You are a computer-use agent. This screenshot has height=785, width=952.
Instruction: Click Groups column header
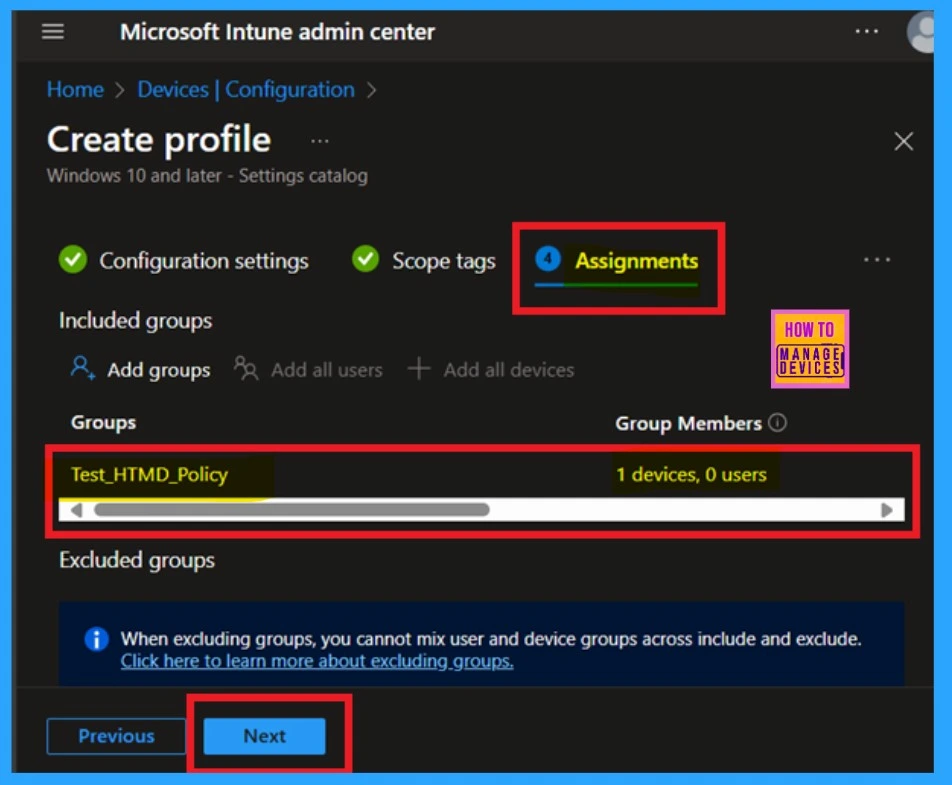(x=103, y=423)
